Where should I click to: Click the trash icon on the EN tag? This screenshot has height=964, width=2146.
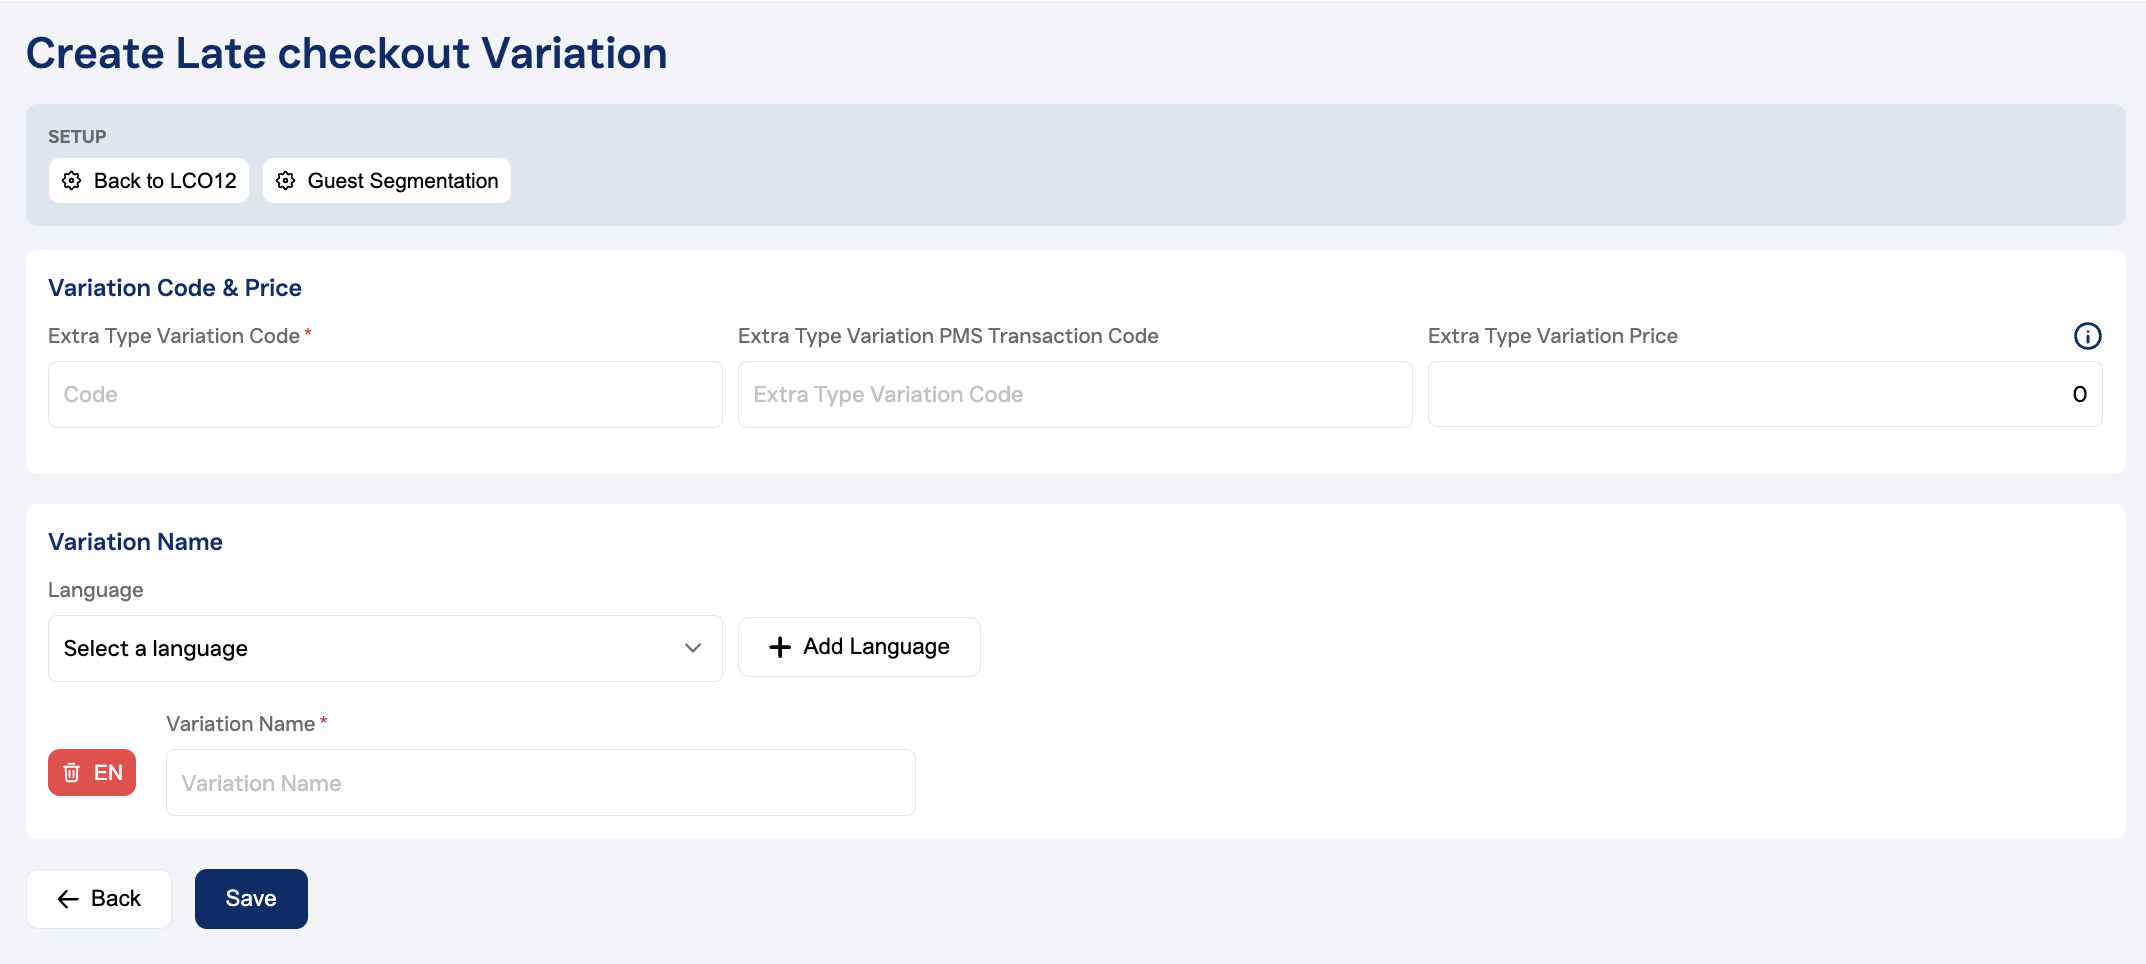72,773
